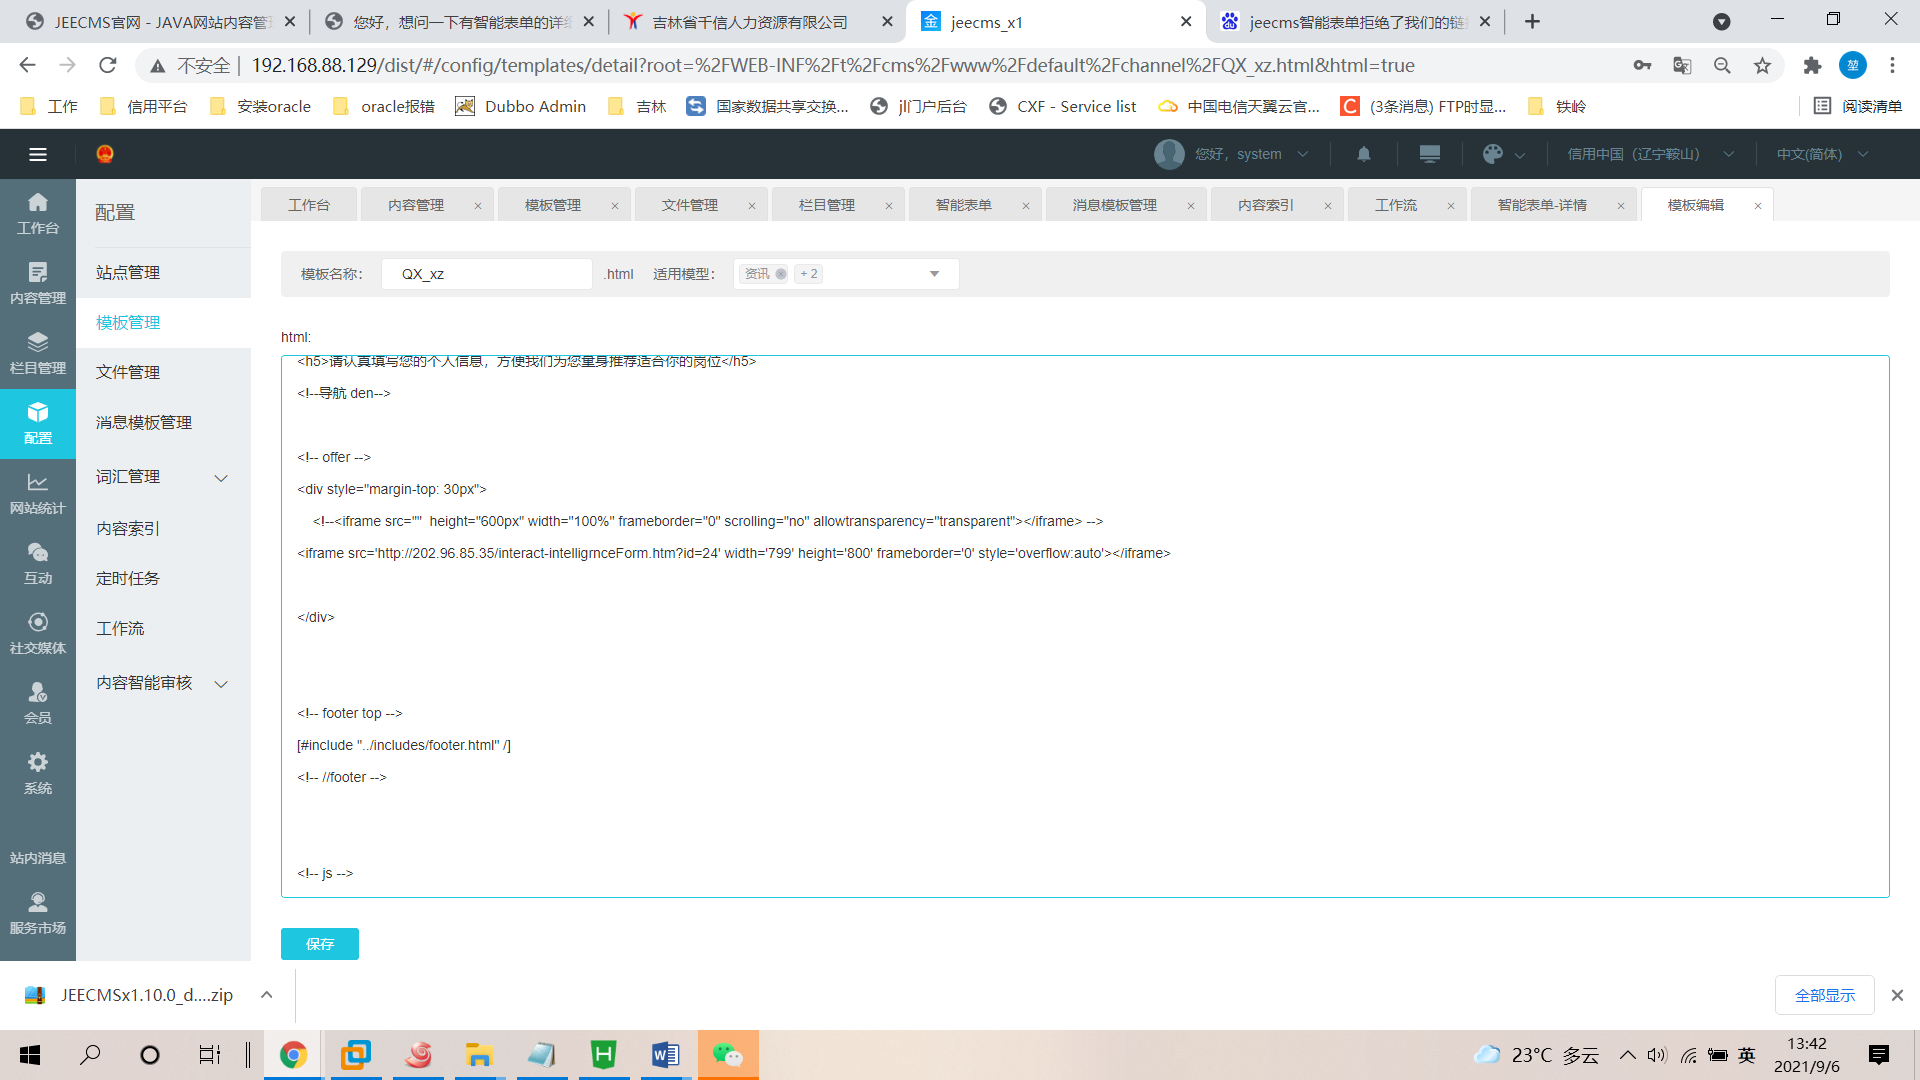Open the theme palette icon
Image resolution: width=1920 pixels, height=1080 pixels.
pos(1493,154)
